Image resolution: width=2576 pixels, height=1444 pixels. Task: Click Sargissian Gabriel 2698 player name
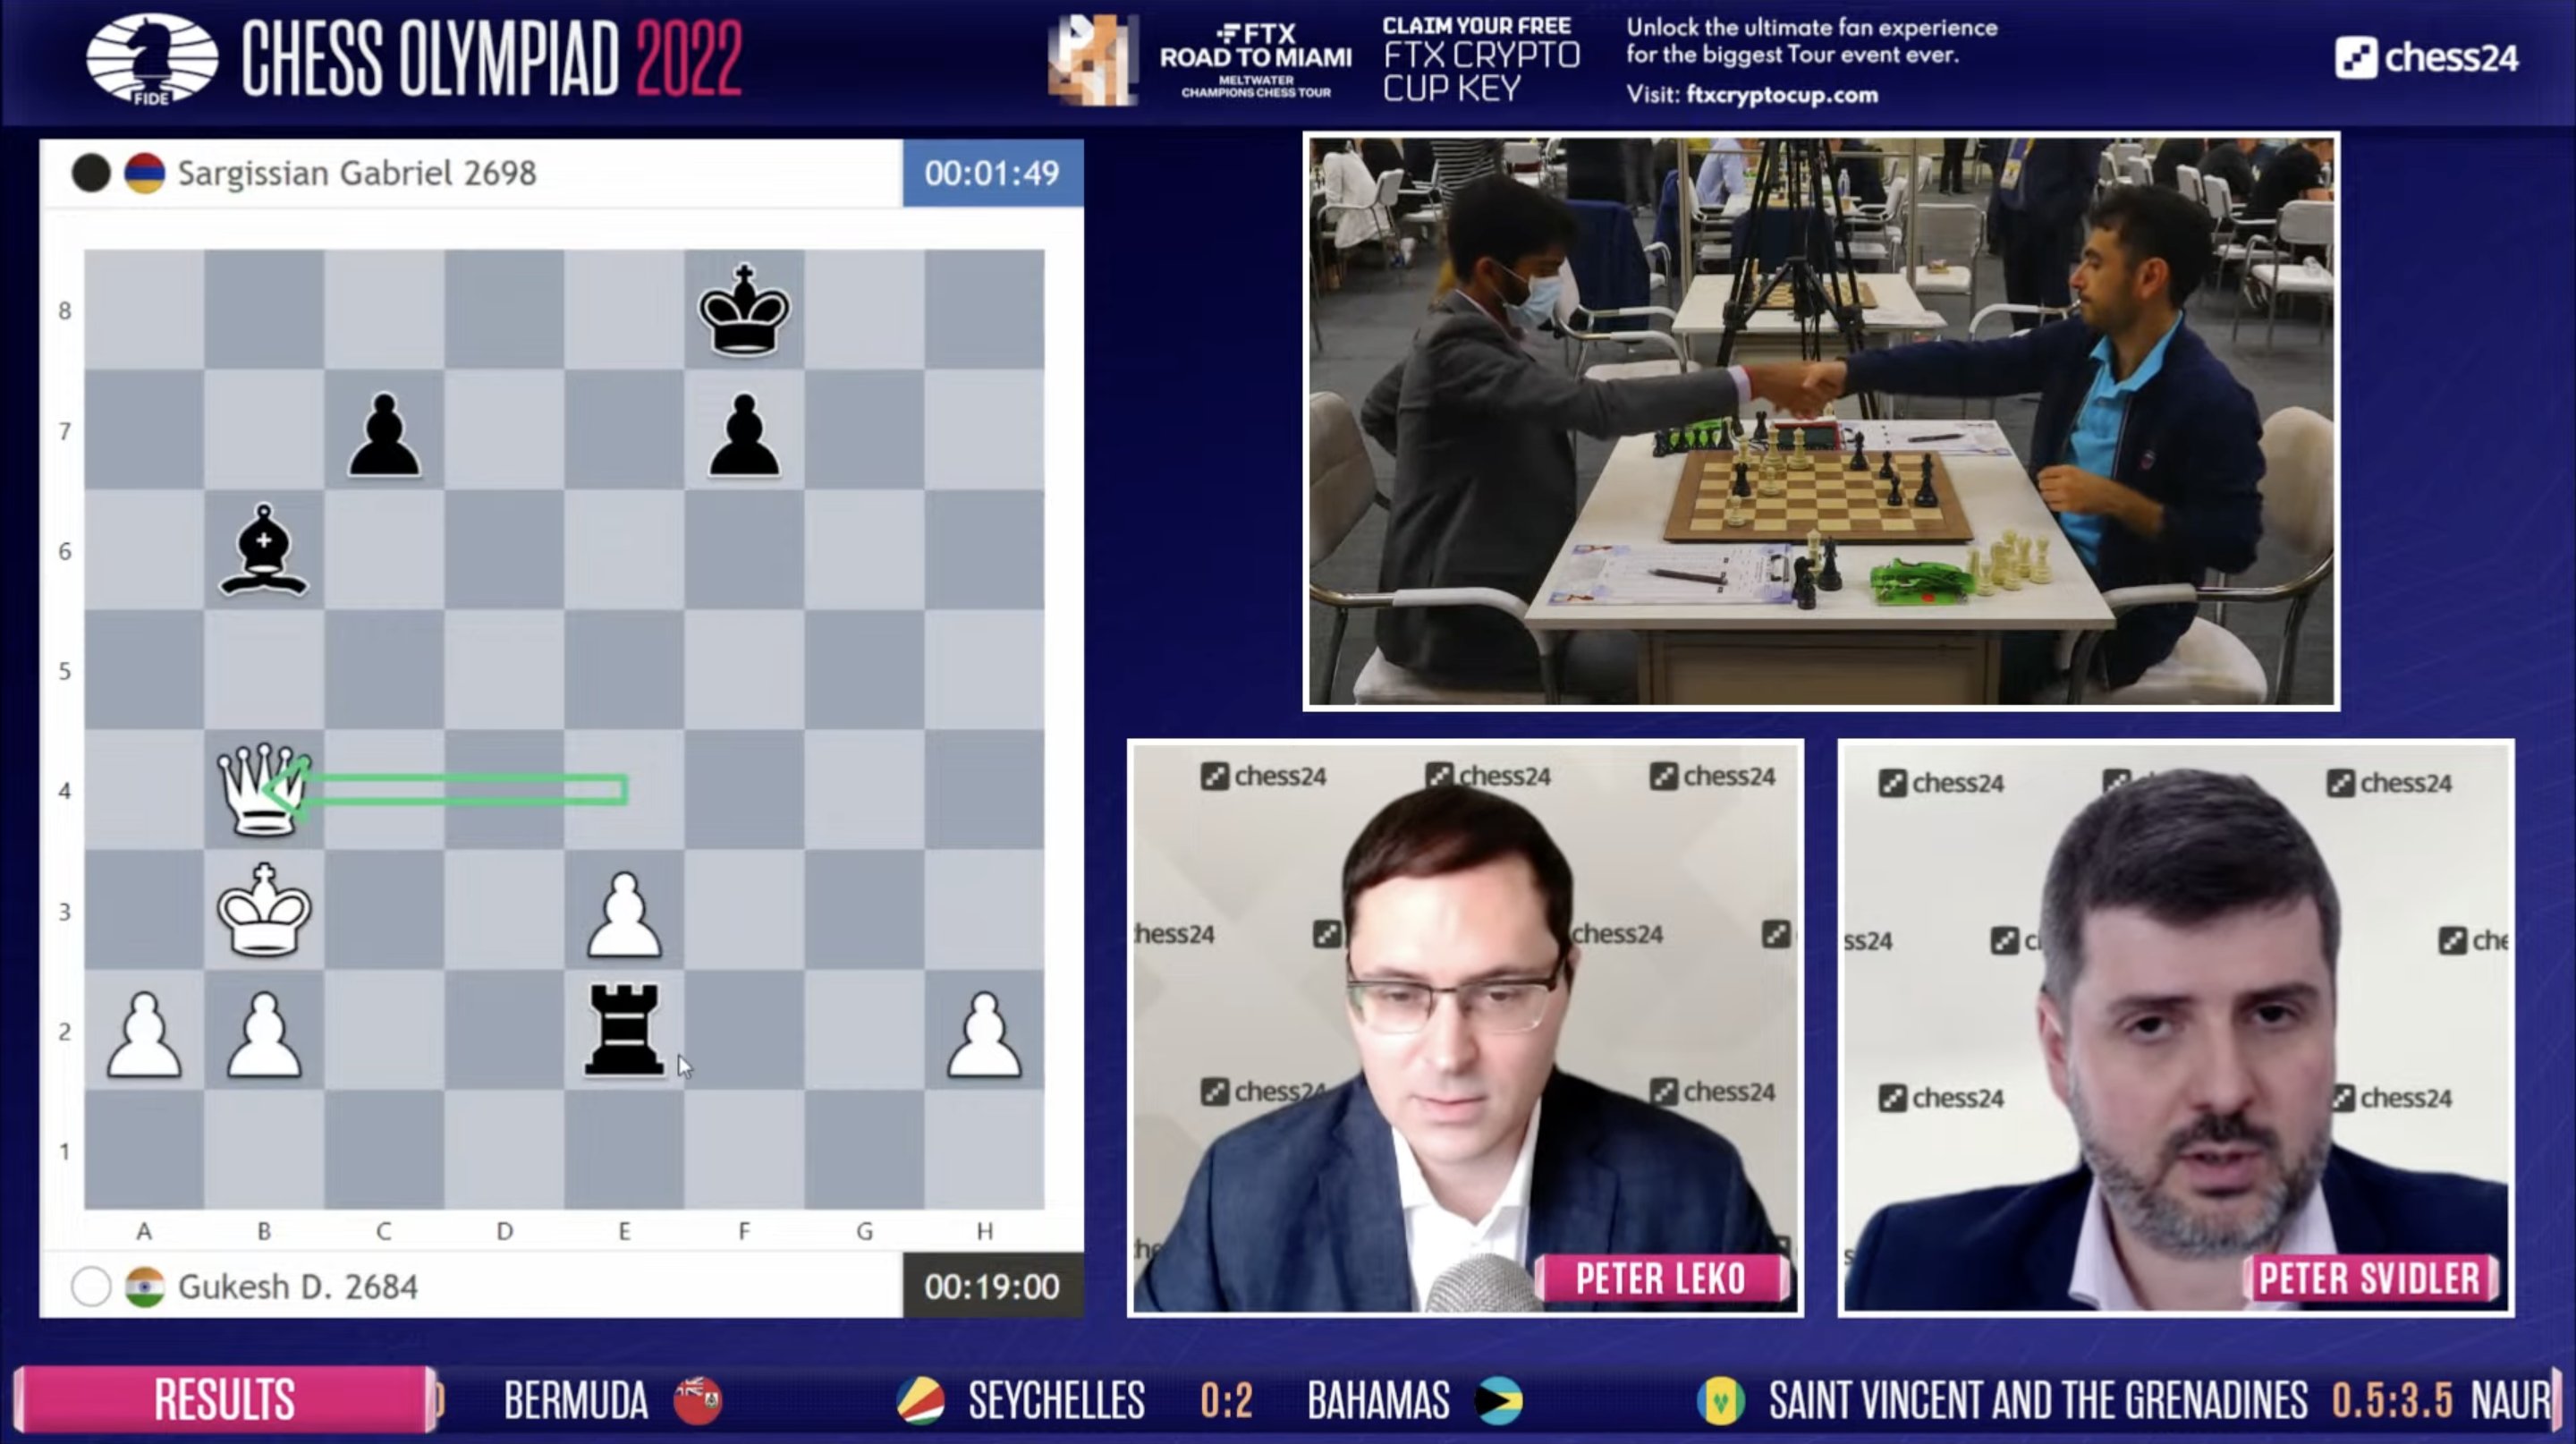tap(357, 173)
